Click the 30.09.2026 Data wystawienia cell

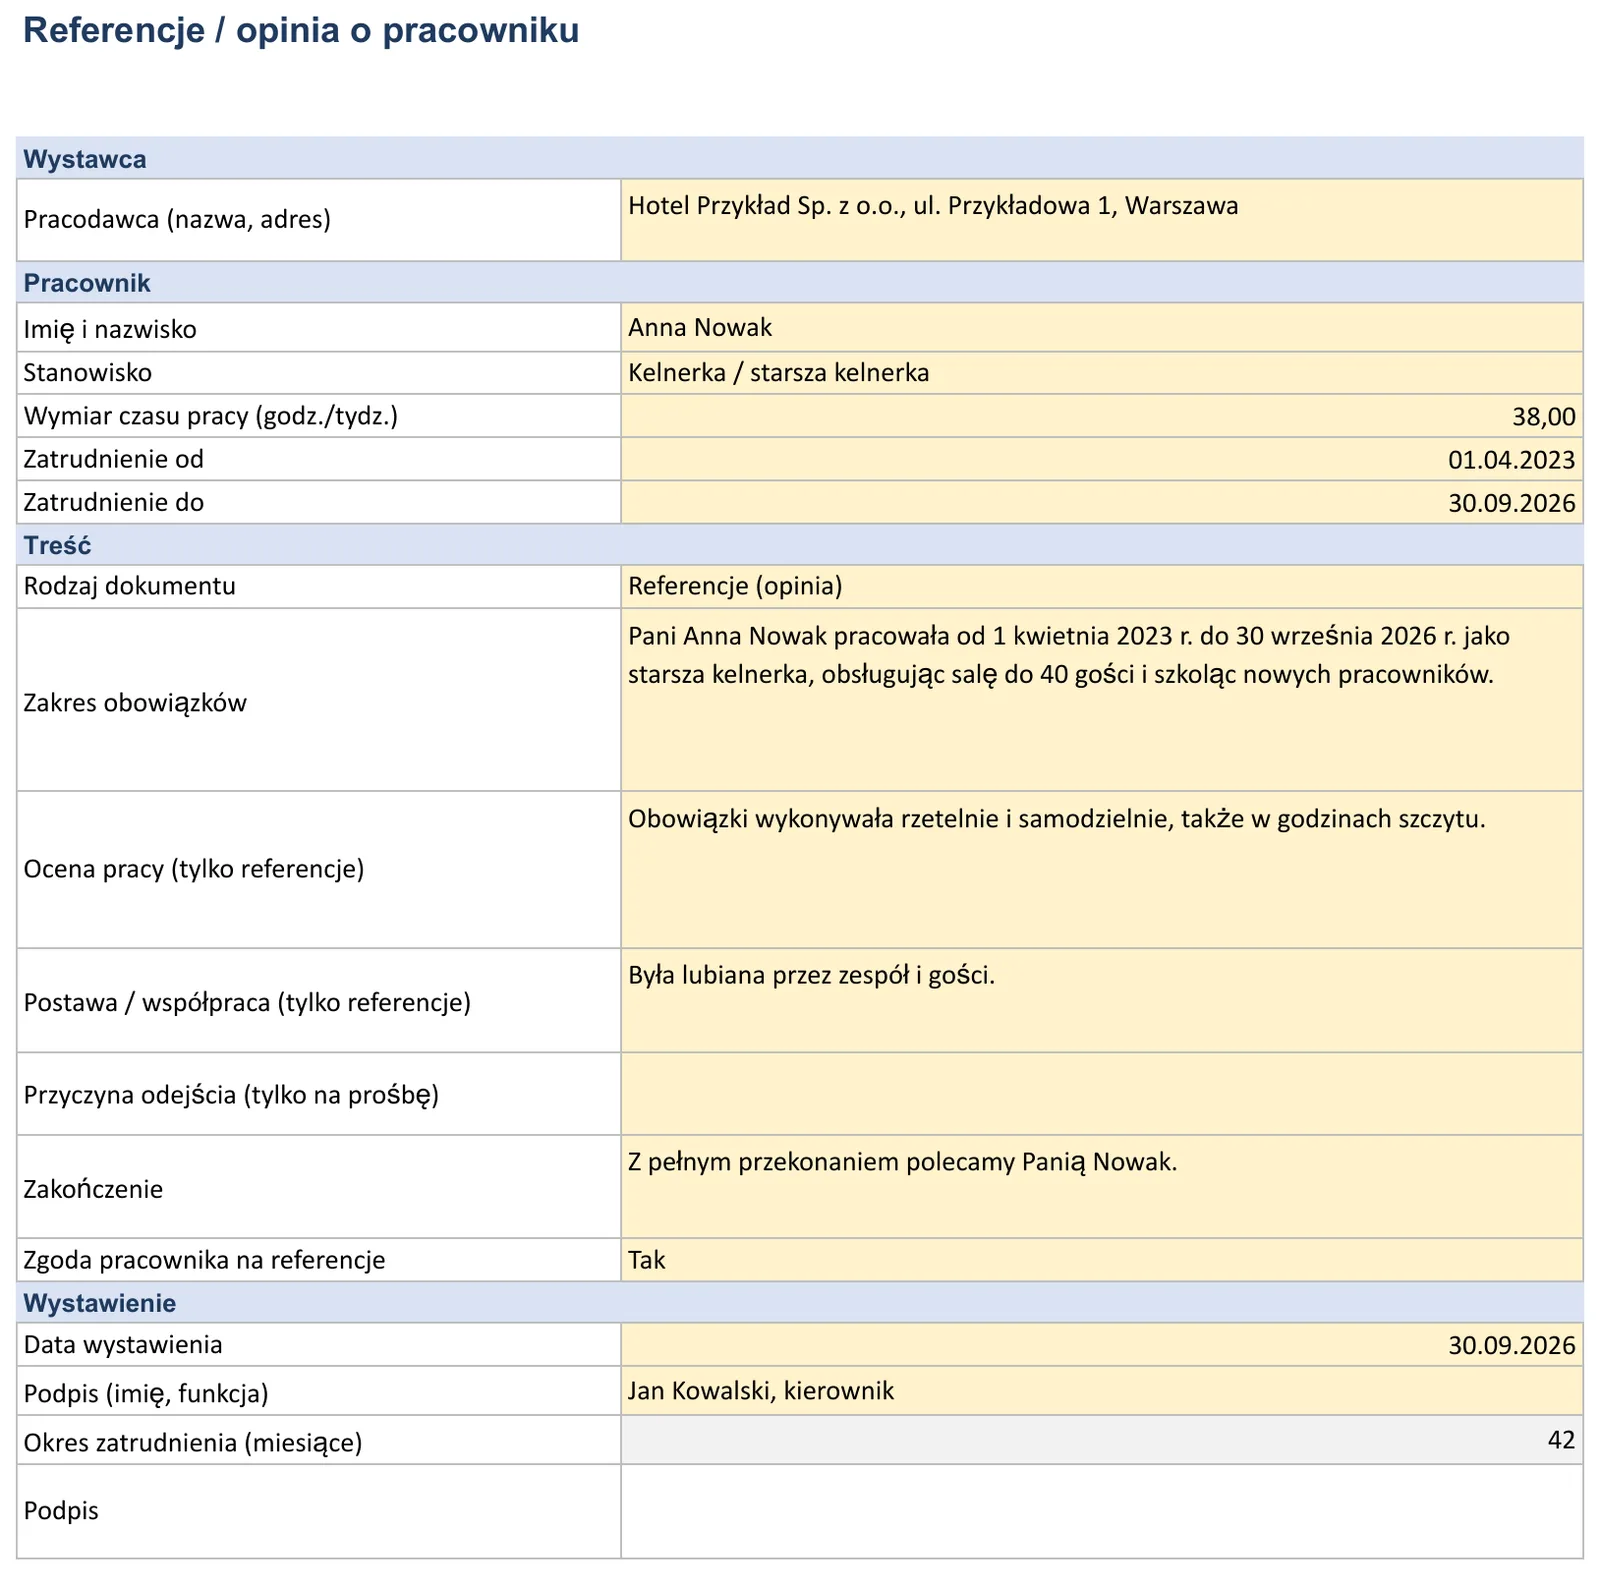pyautogui.click(x=1101, y=1345)
